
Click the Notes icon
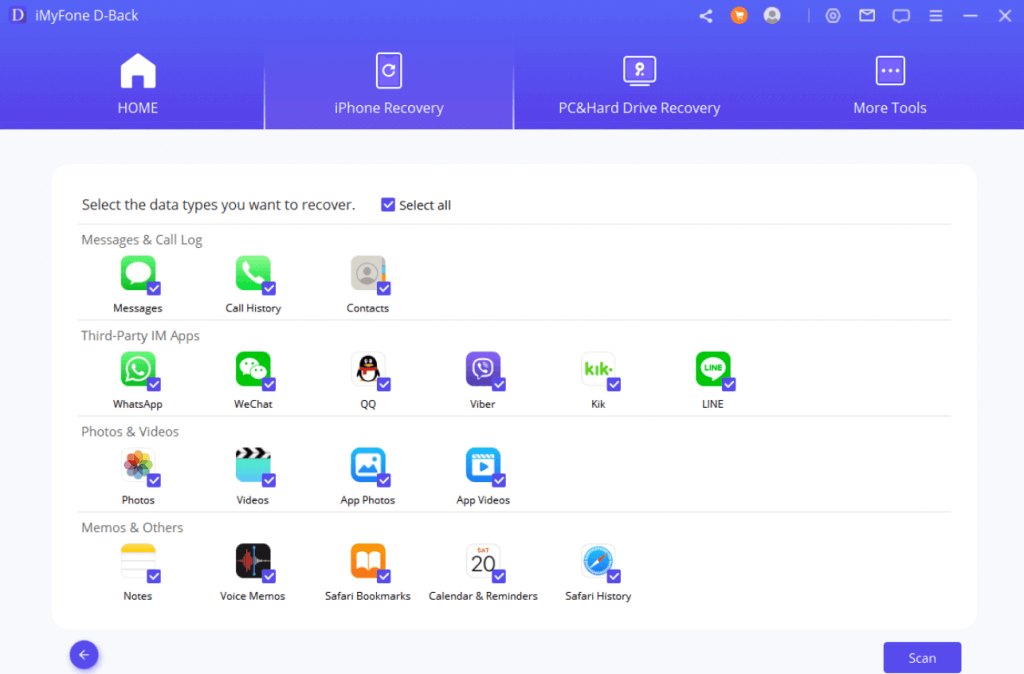138,560
